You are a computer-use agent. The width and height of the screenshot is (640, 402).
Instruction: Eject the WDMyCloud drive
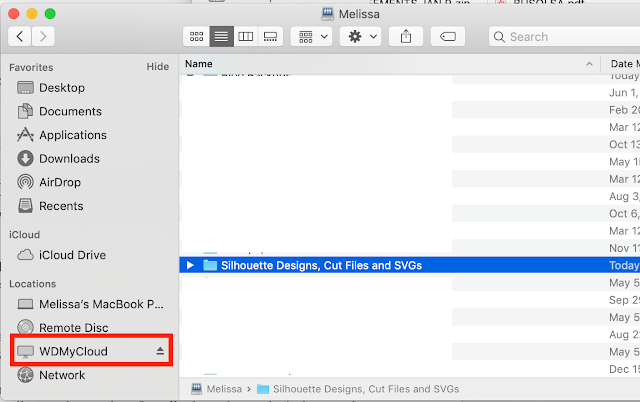coord(160,351)
